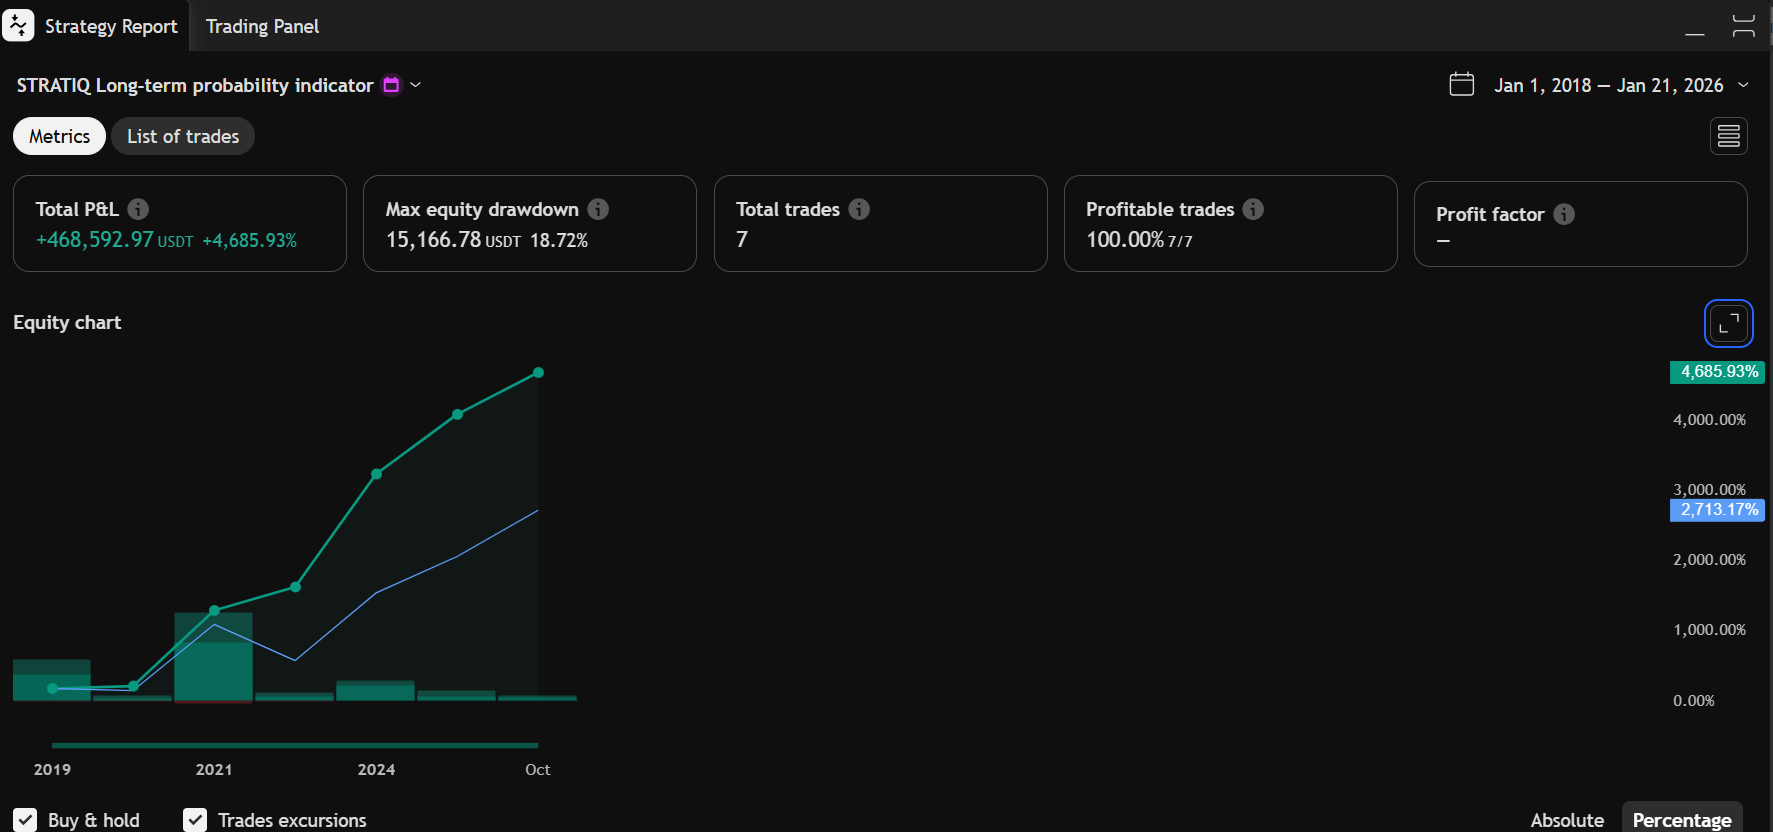
Task: Uncheck the Buy & hold checkbox
Action: click(26, 820)
